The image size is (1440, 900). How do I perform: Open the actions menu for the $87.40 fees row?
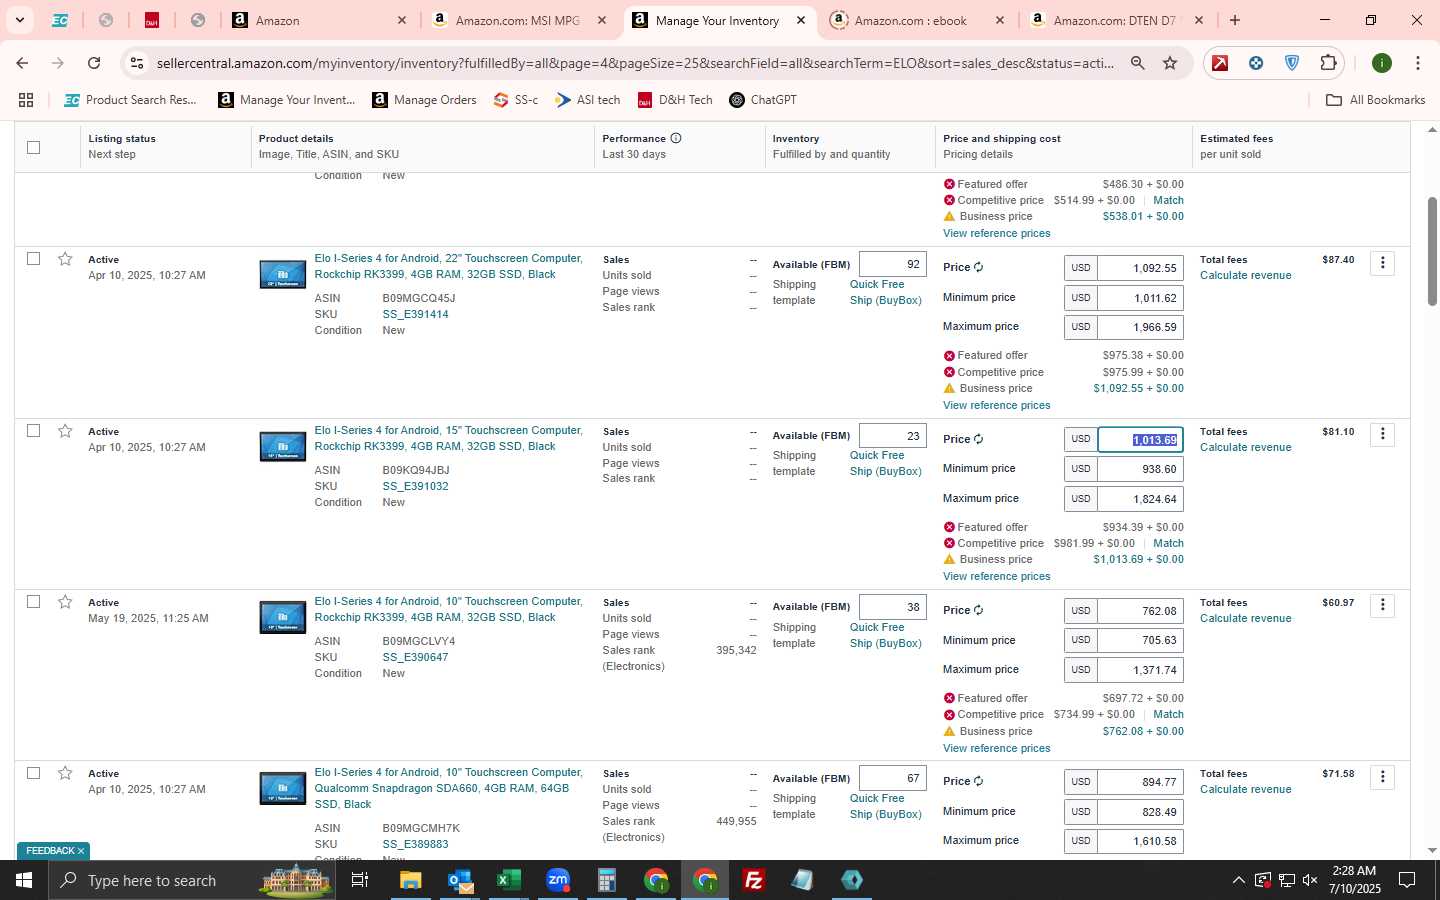tap(1382, 263)
